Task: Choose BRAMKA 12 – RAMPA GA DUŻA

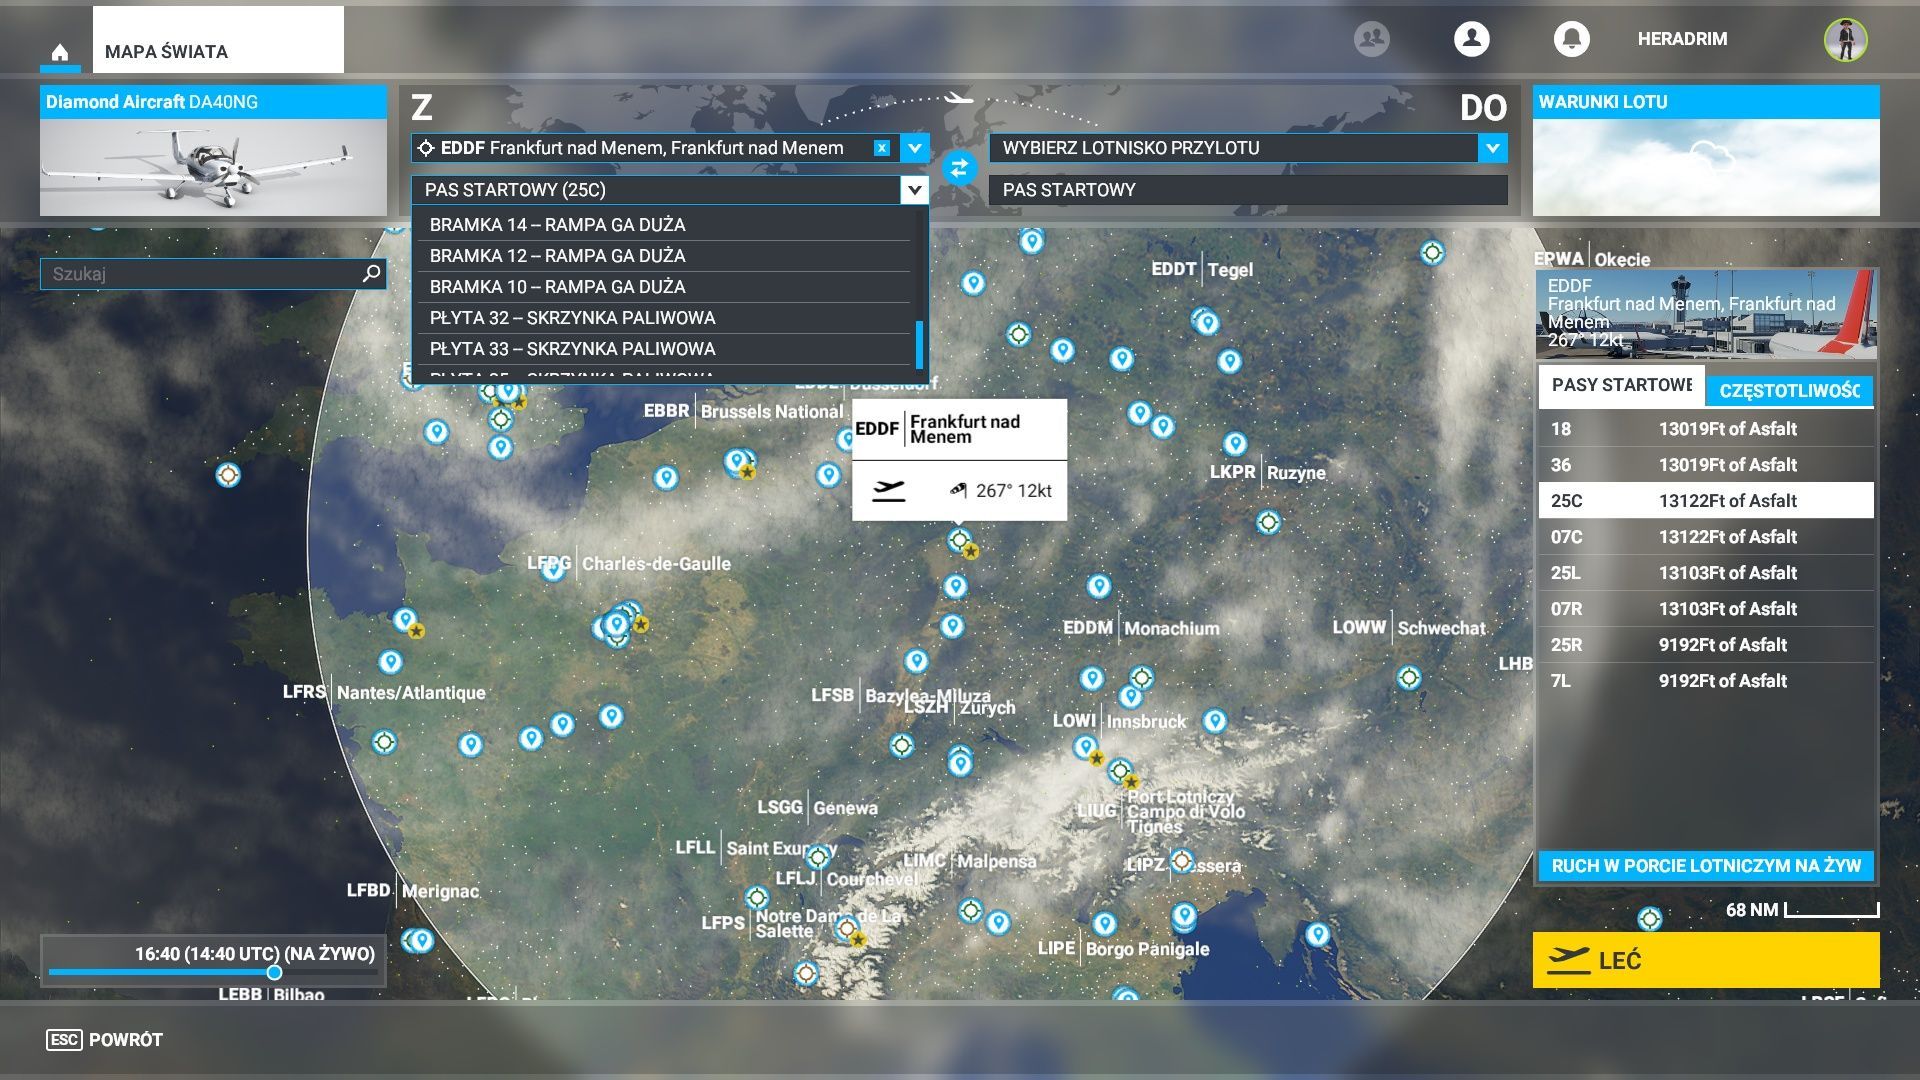Action: click(664, 256)
